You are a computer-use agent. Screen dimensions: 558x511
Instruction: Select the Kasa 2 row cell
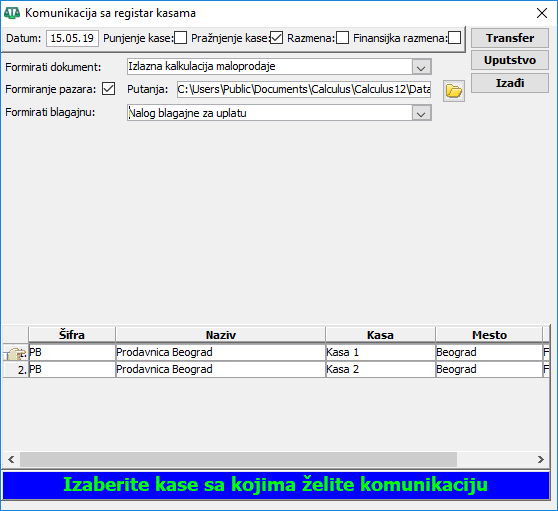coord(380,369)
